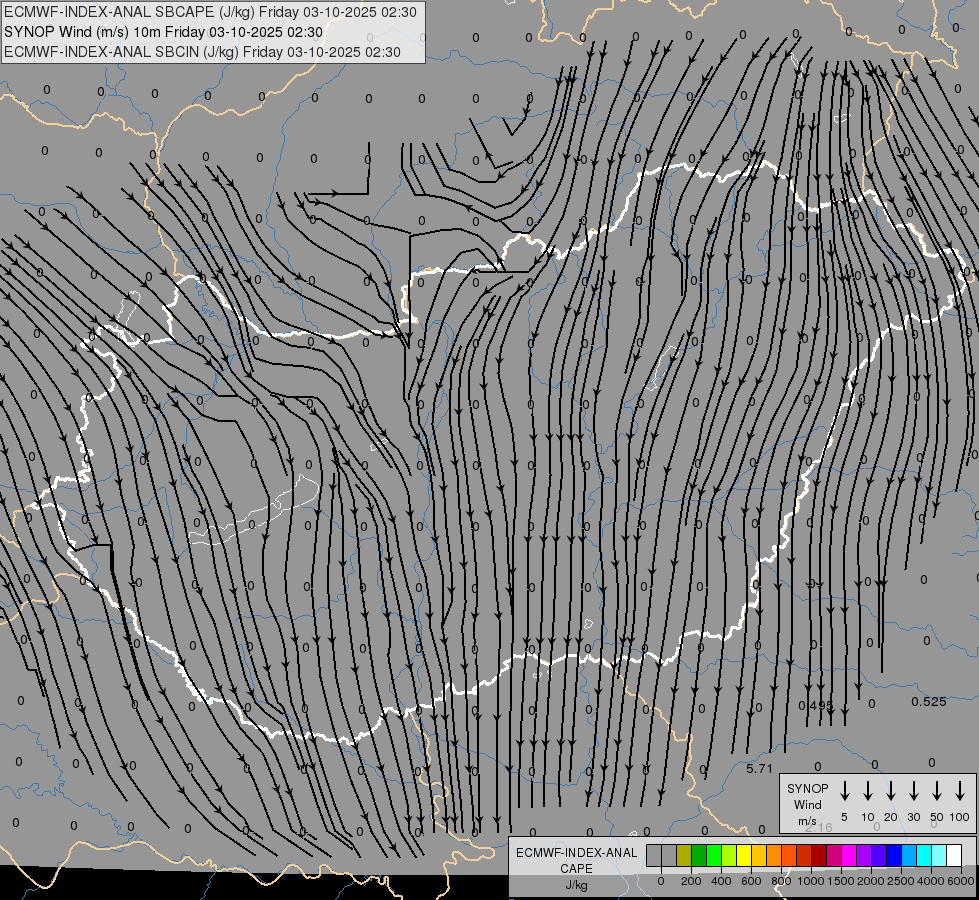Click the 30 m/s wind arrow in the legend
Screen dimensions: 979x900
pos(914,791)
